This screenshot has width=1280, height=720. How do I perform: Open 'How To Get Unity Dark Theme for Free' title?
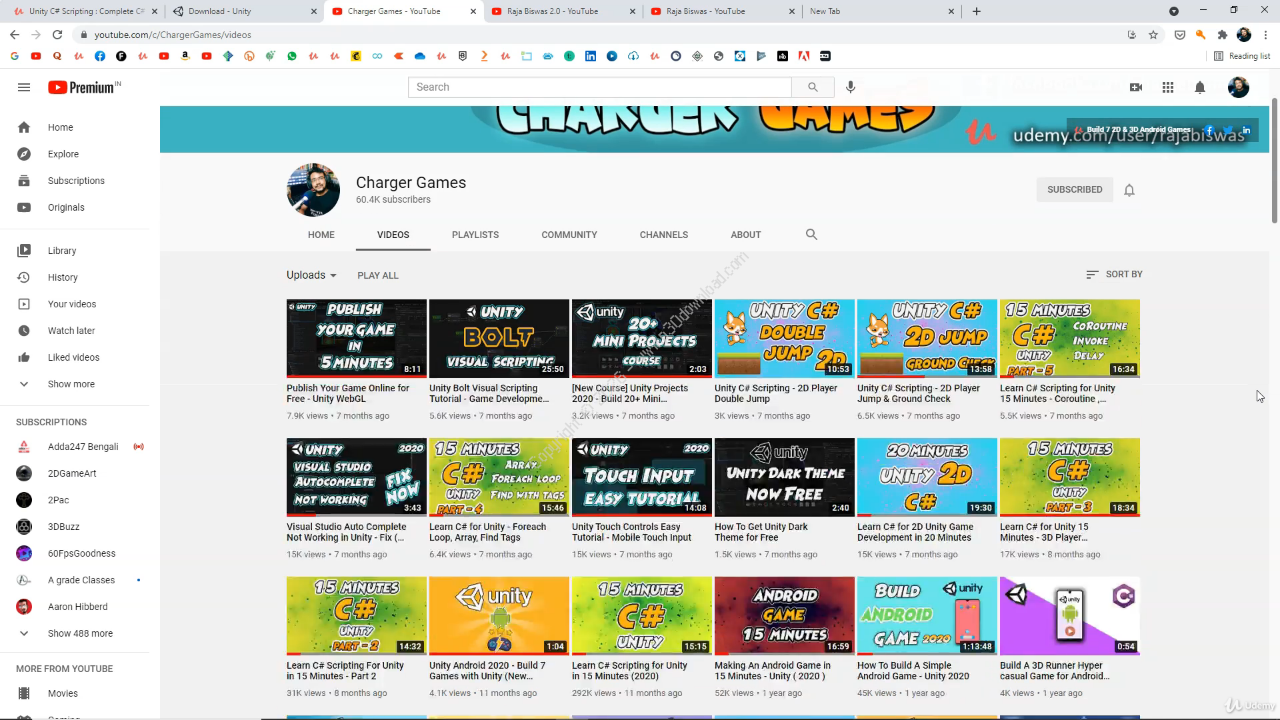(761, 532)
